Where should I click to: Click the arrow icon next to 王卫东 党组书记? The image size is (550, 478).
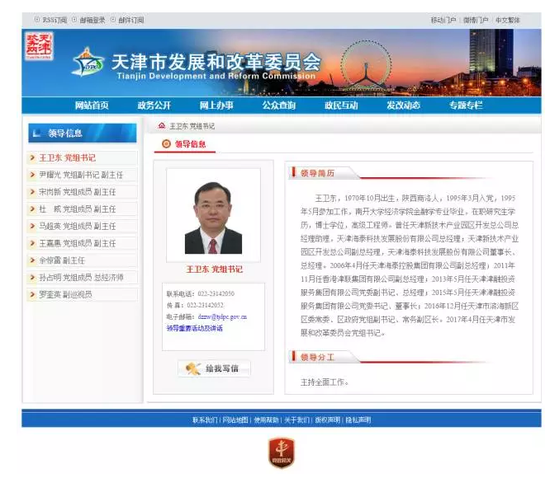coord(32,158)
